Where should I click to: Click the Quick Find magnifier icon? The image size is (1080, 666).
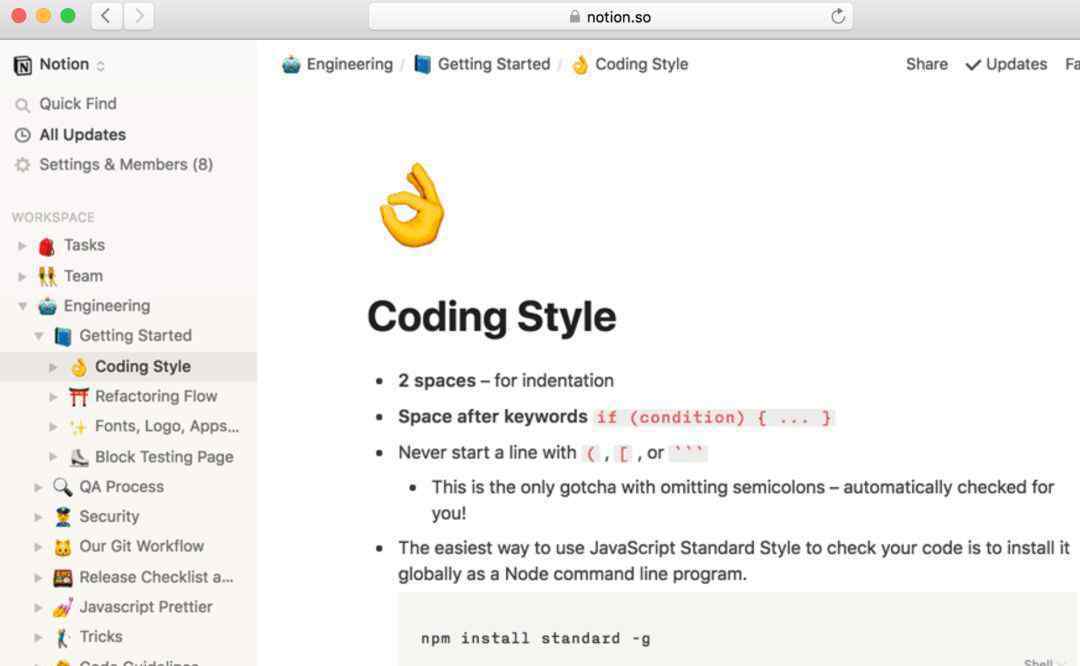pos(23,105)
